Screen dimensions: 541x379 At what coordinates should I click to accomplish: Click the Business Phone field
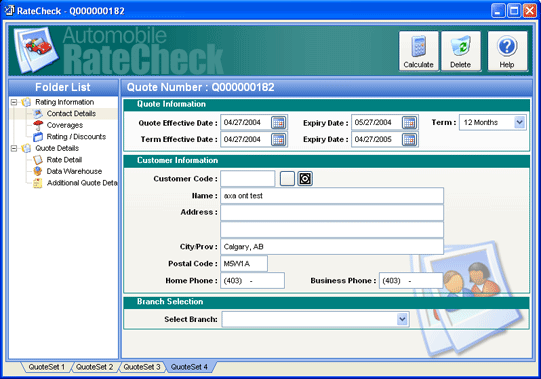coord(411,281)
